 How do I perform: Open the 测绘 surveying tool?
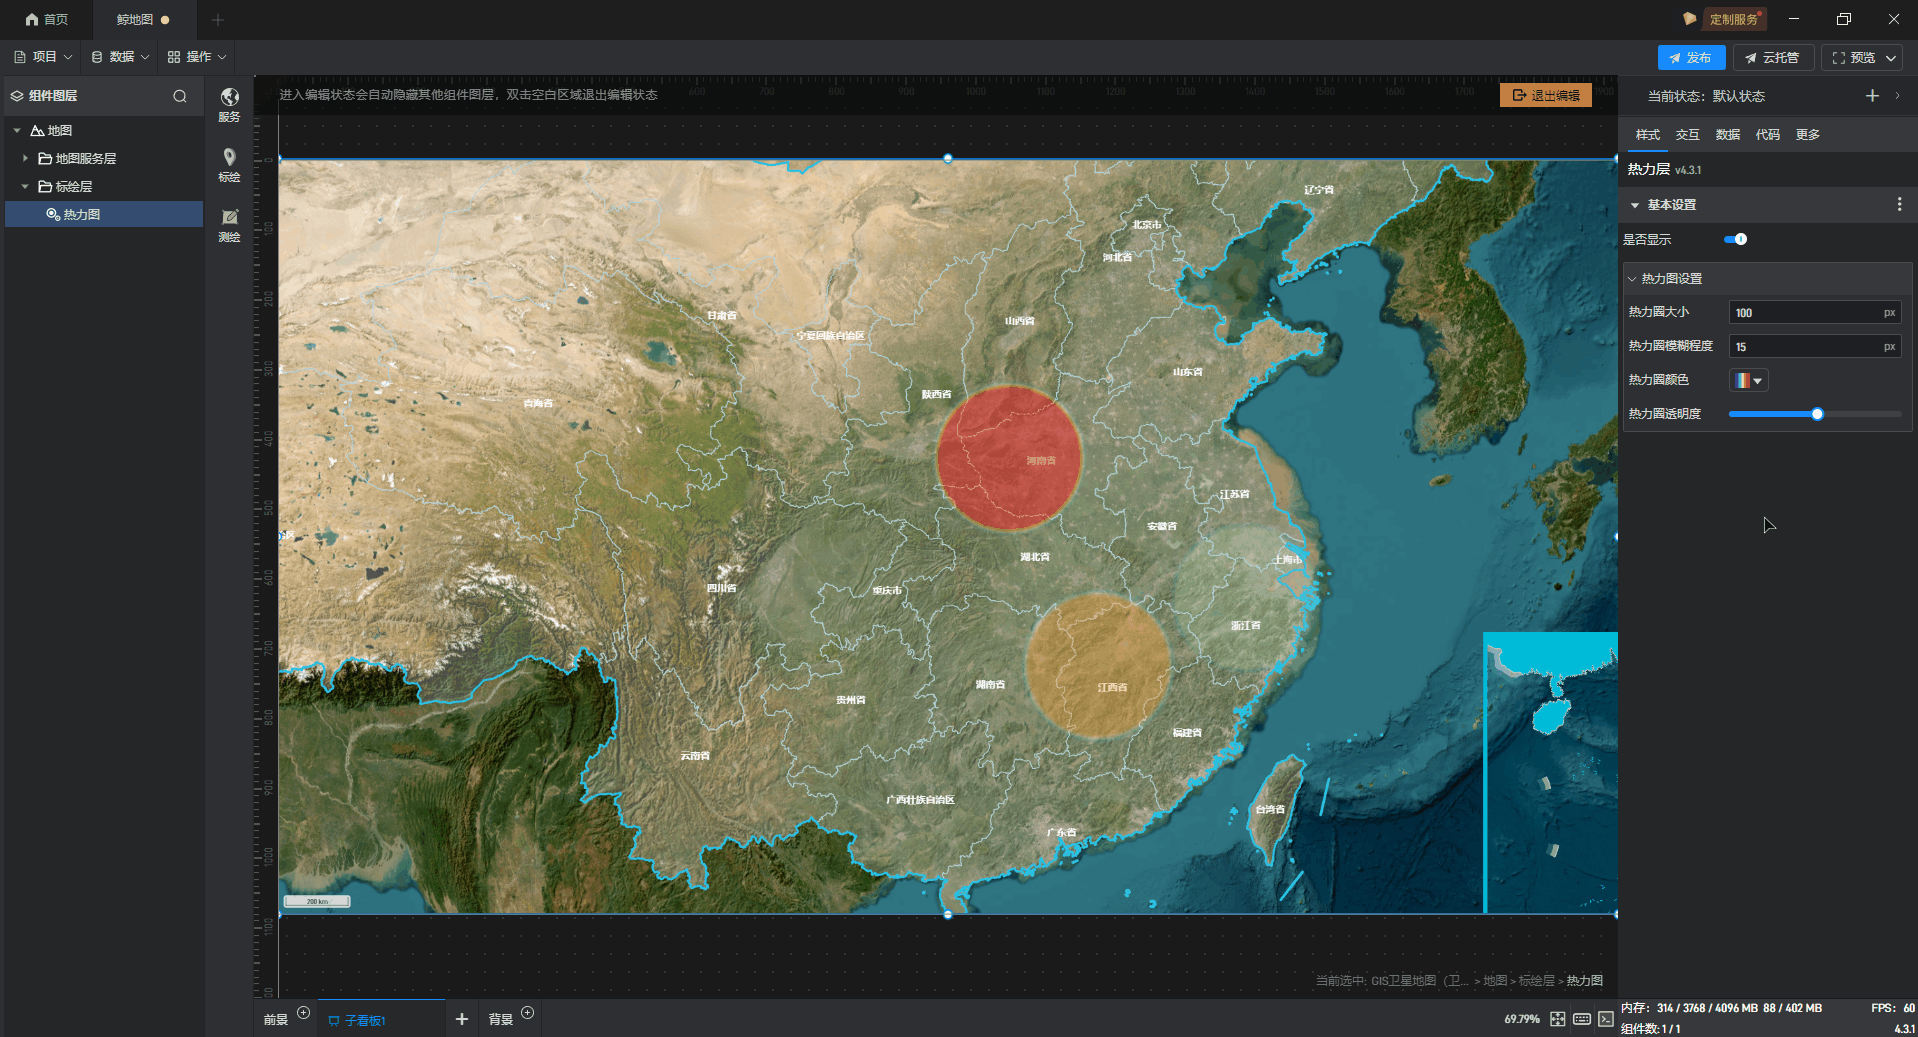(x=229, y=224)
